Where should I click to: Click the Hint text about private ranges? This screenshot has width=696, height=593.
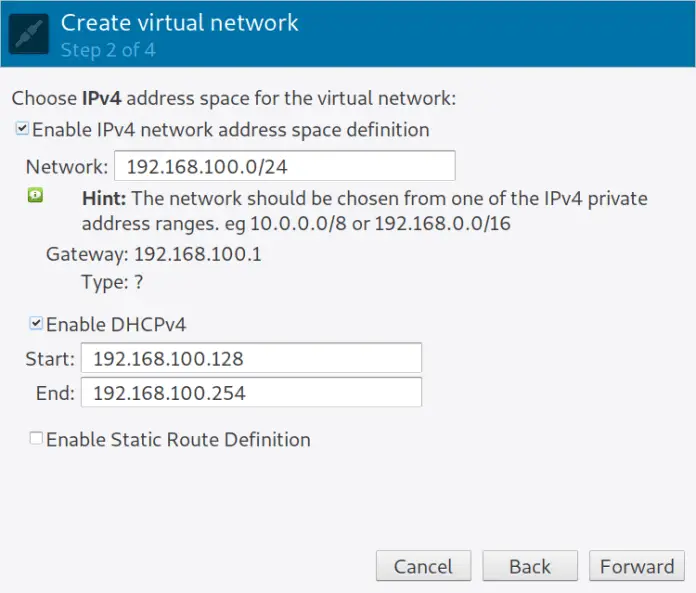coord(364,211)
